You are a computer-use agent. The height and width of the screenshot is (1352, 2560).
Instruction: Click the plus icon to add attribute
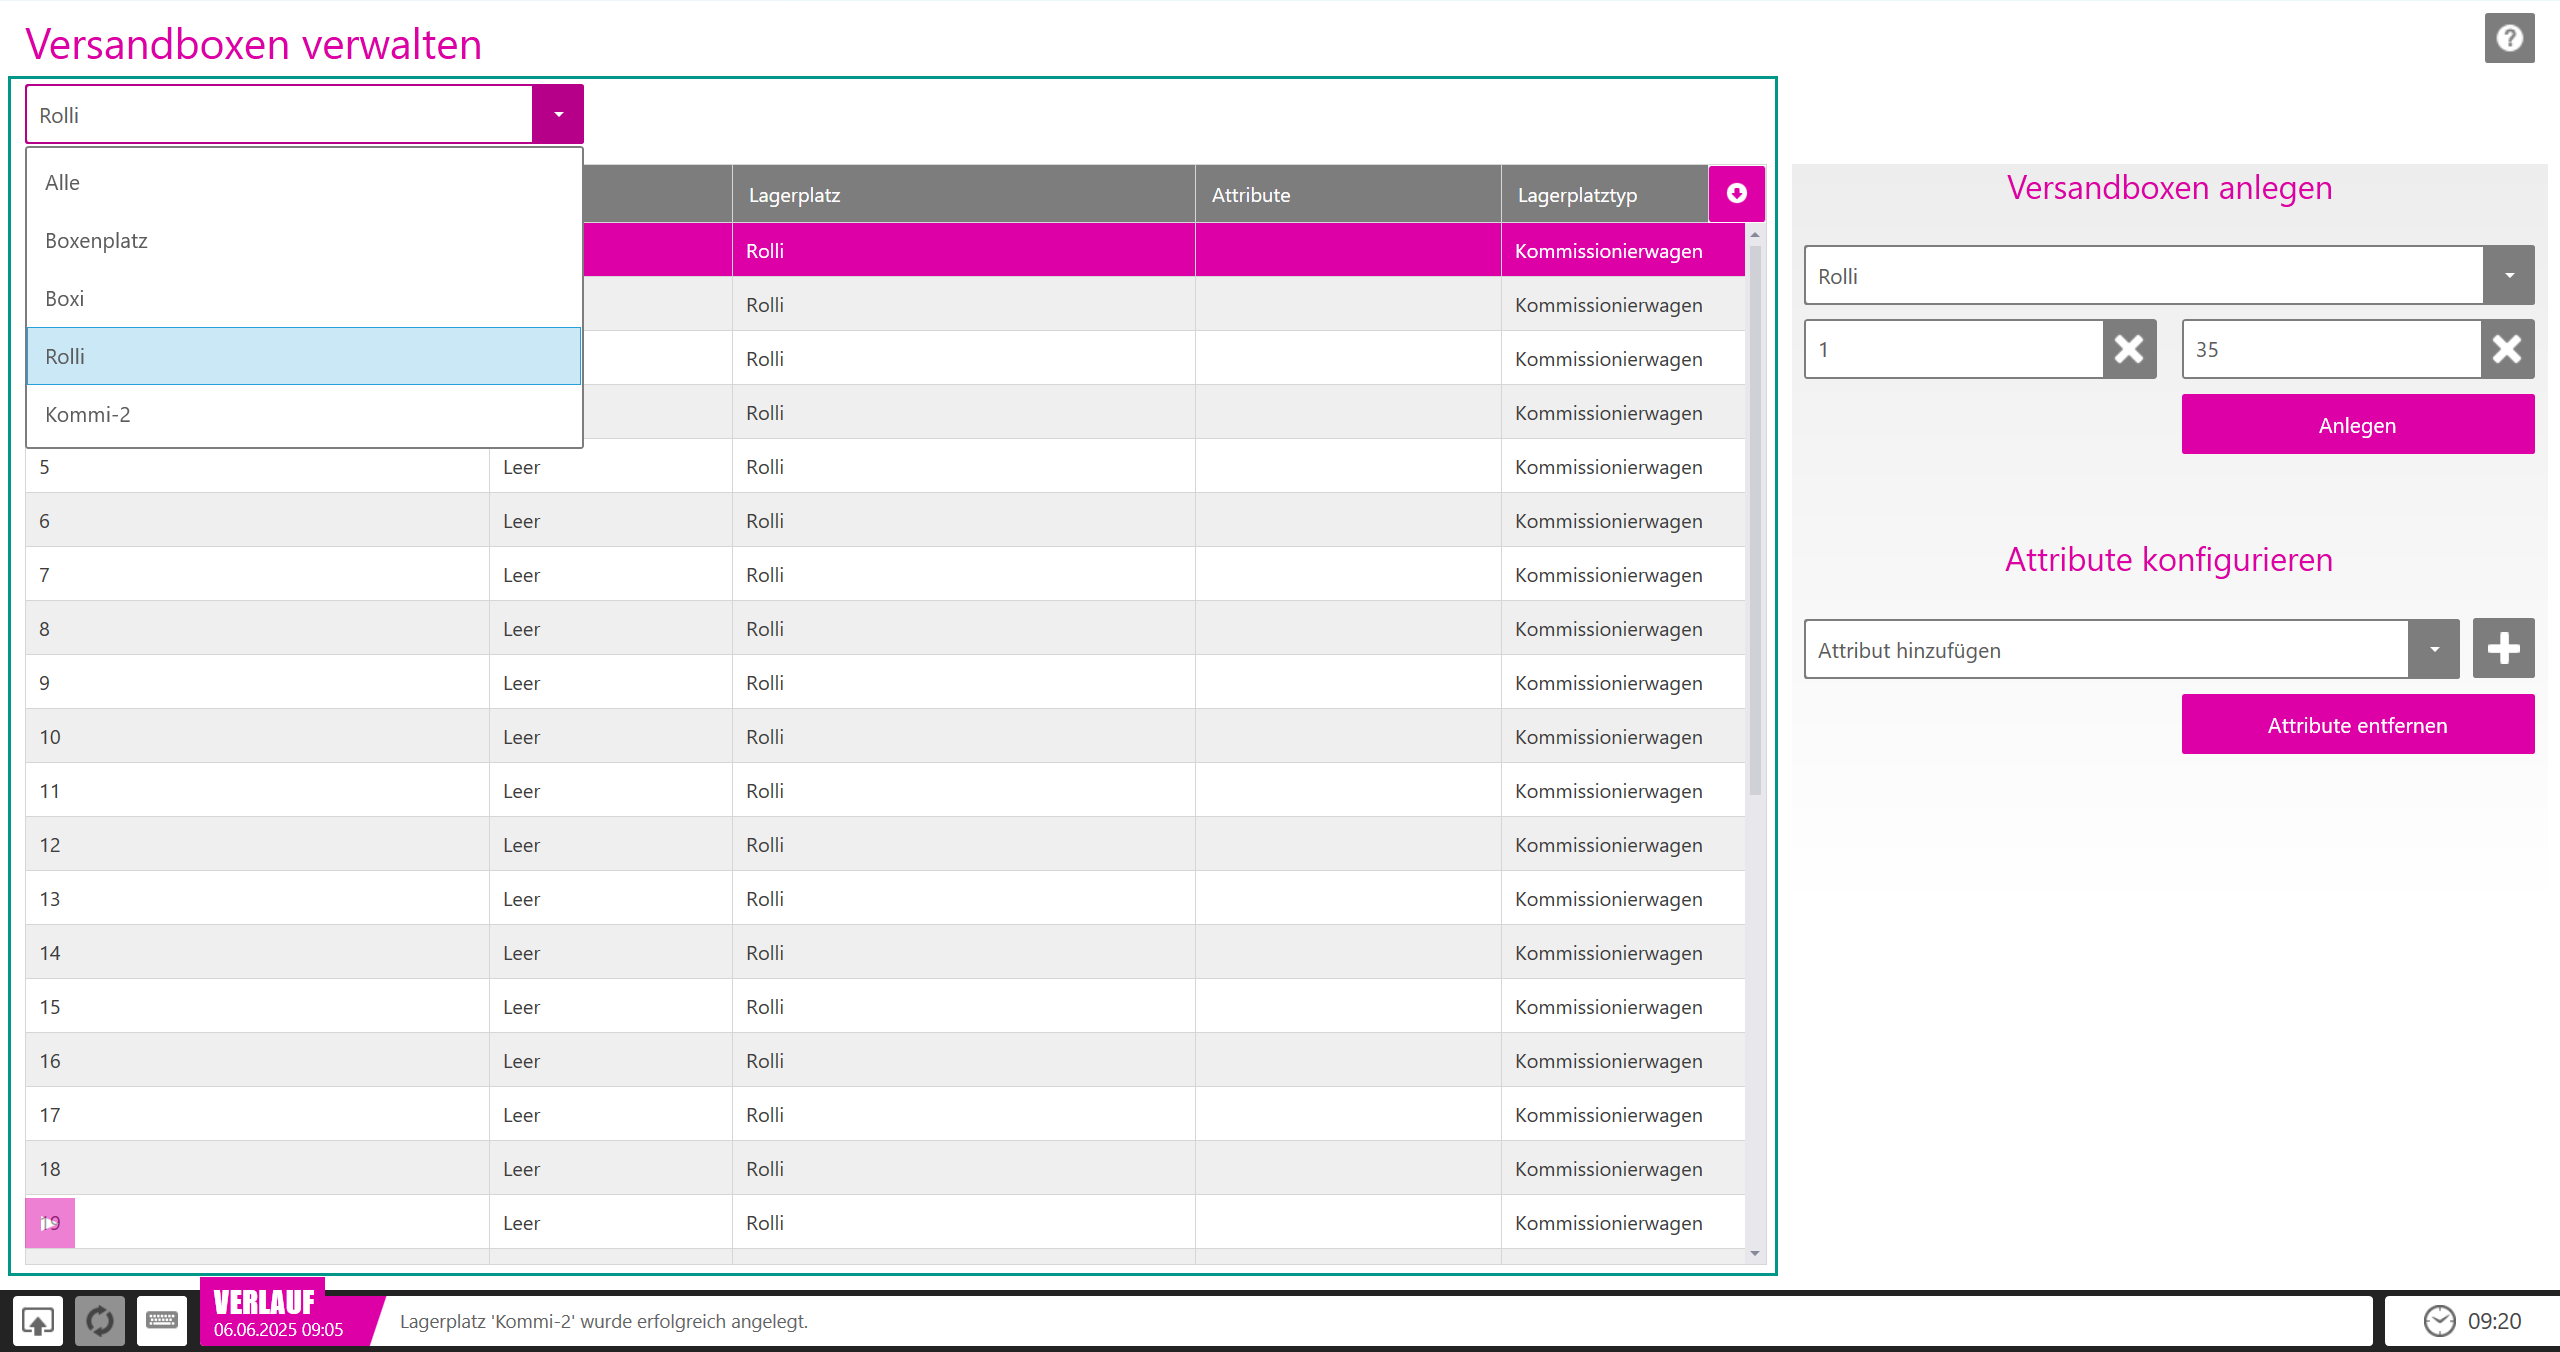(x=2502, y=649)
